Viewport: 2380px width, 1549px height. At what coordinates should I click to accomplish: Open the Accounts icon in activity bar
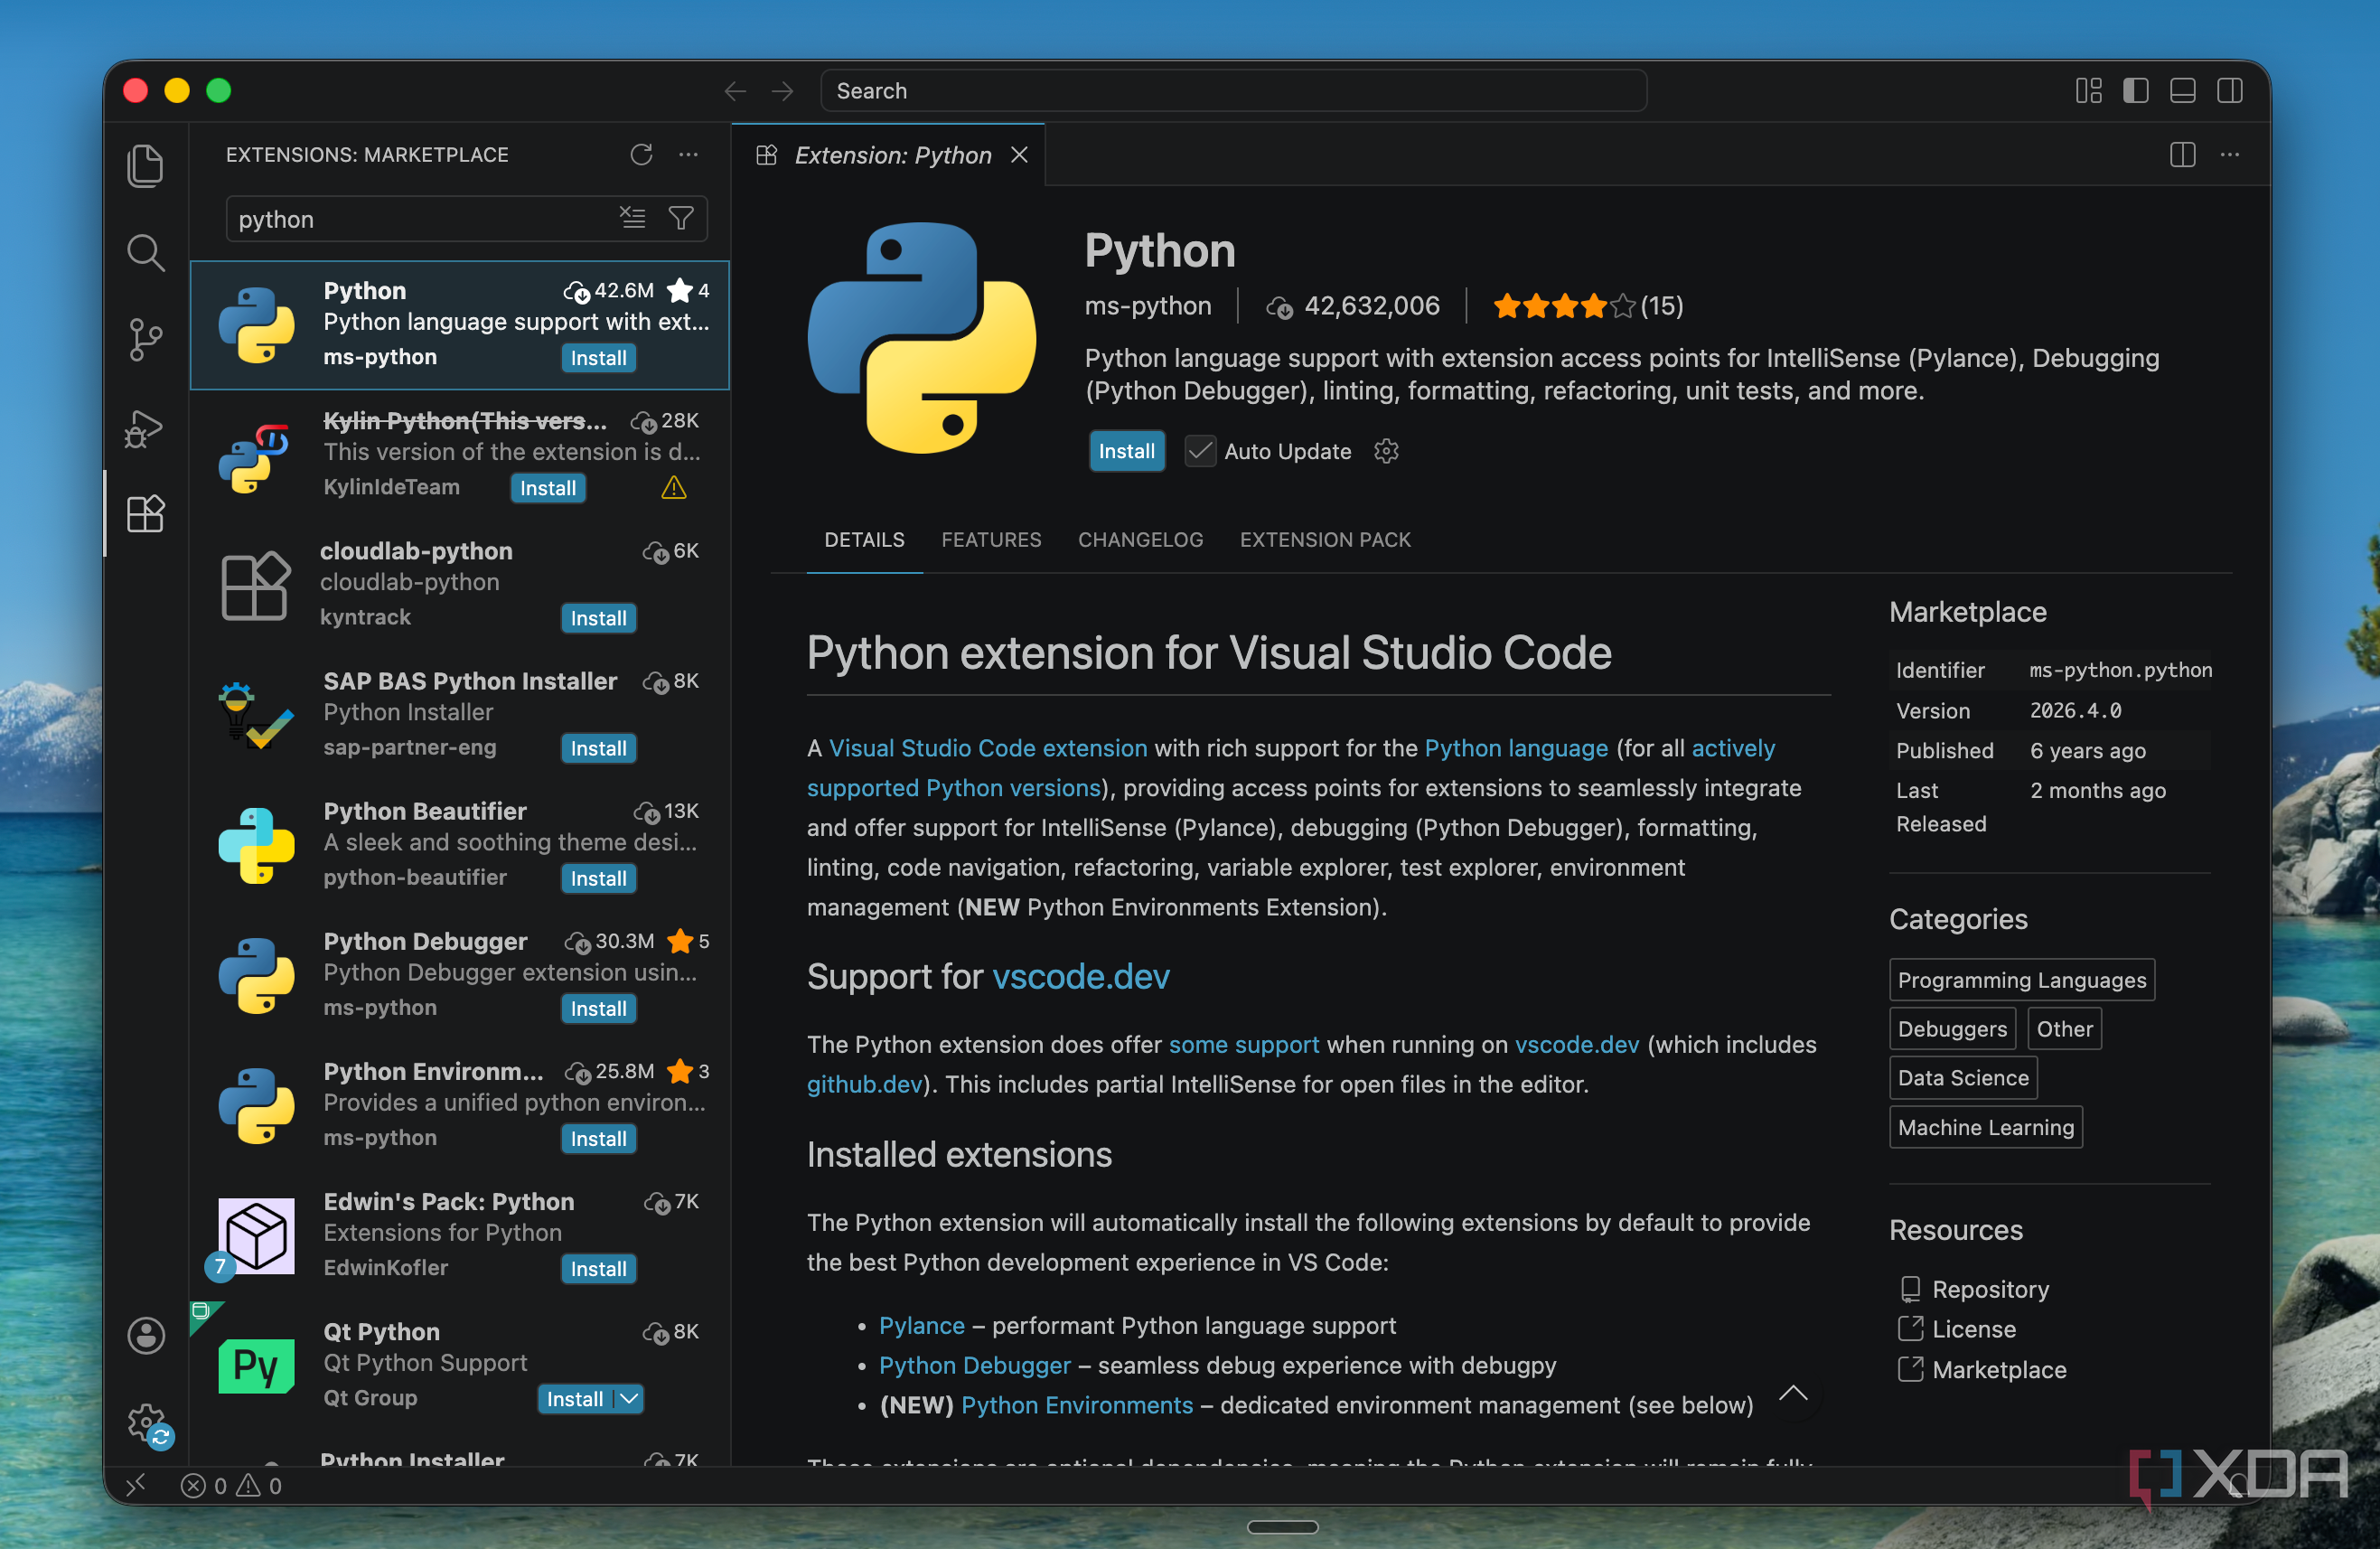146,1335
